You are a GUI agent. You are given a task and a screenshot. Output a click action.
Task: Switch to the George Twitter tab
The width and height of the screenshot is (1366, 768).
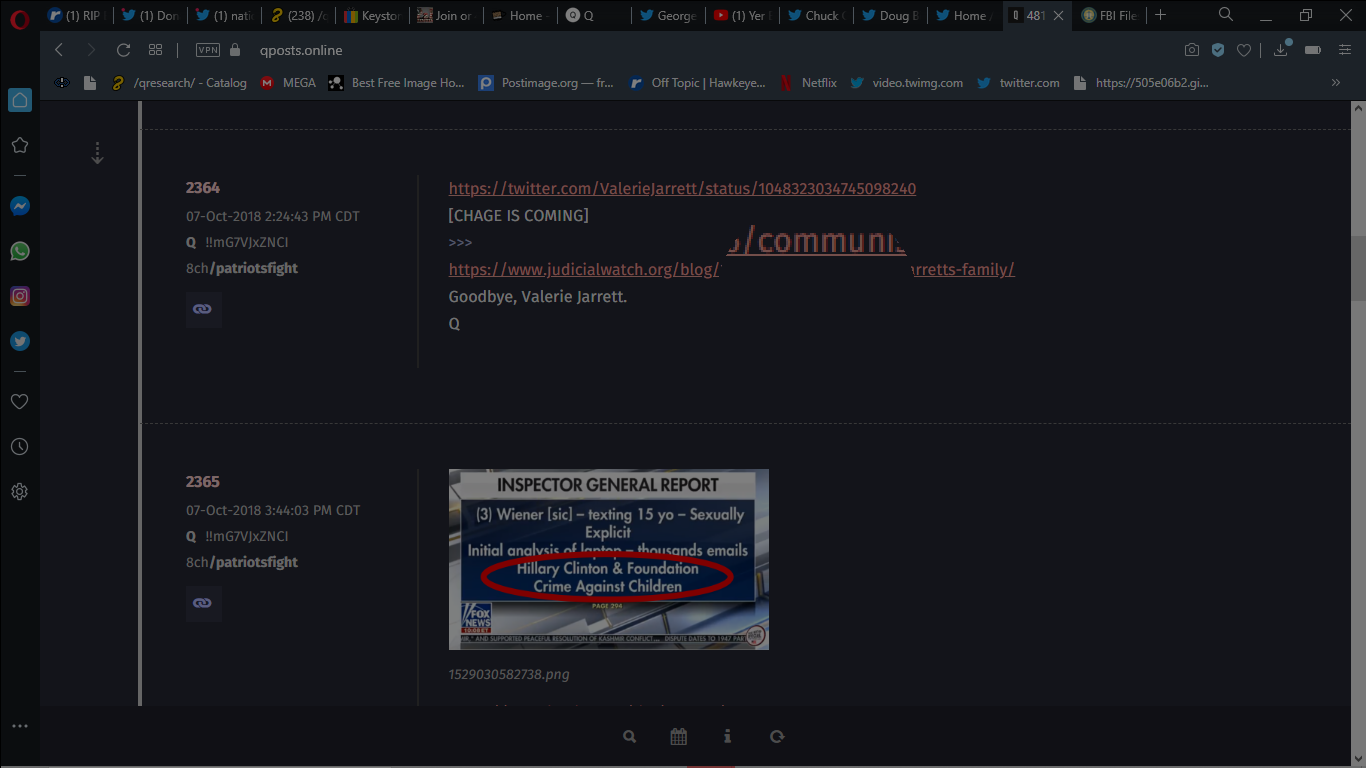tap(667, 15)
